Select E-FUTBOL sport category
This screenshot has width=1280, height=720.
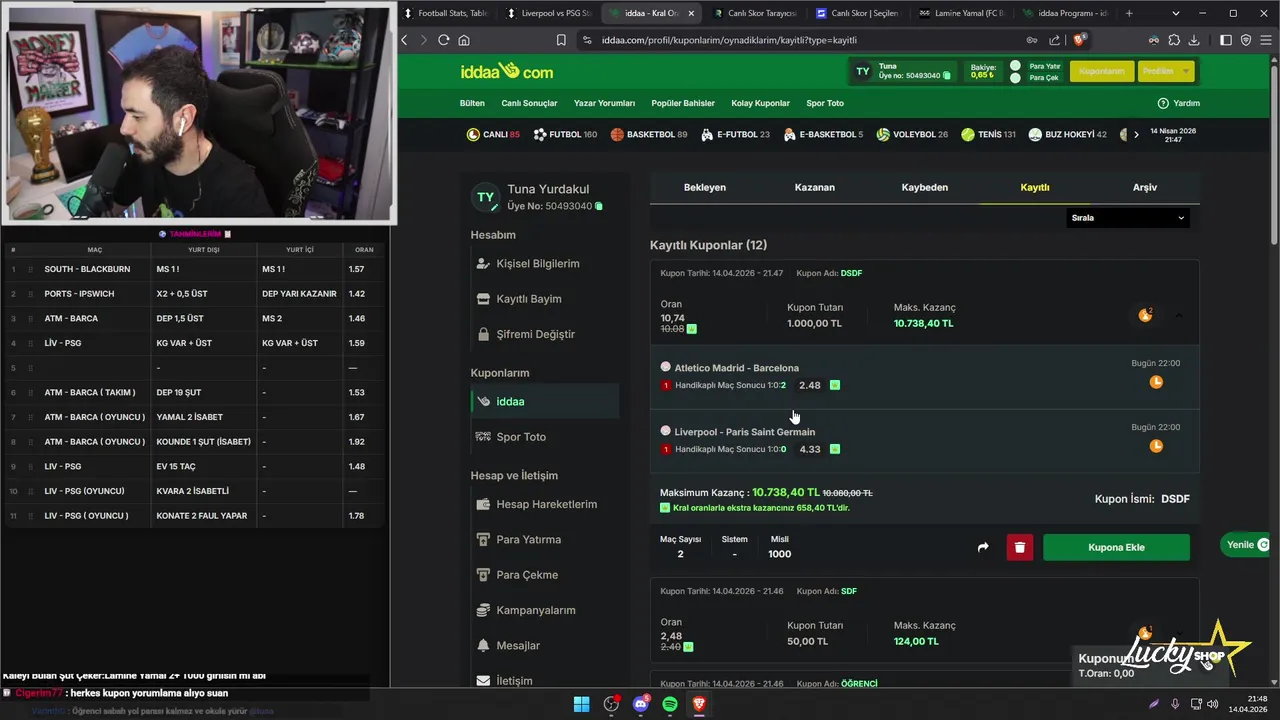pyautogui.click(x=735, y=134)
